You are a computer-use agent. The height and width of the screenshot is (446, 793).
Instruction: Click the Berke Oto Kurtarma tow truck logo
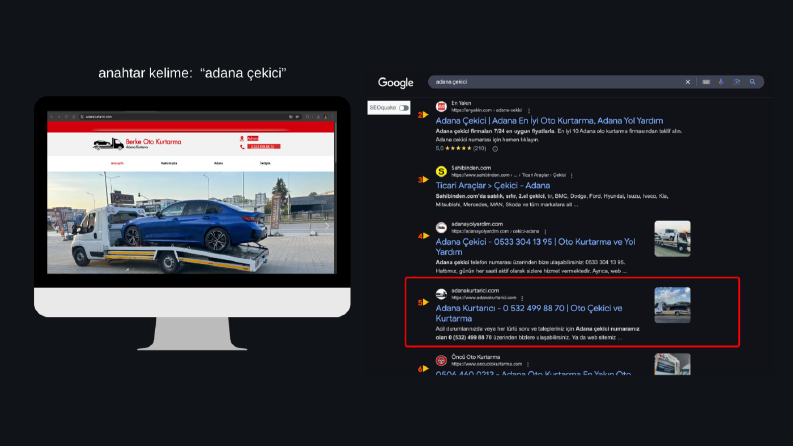pos(108,144)
